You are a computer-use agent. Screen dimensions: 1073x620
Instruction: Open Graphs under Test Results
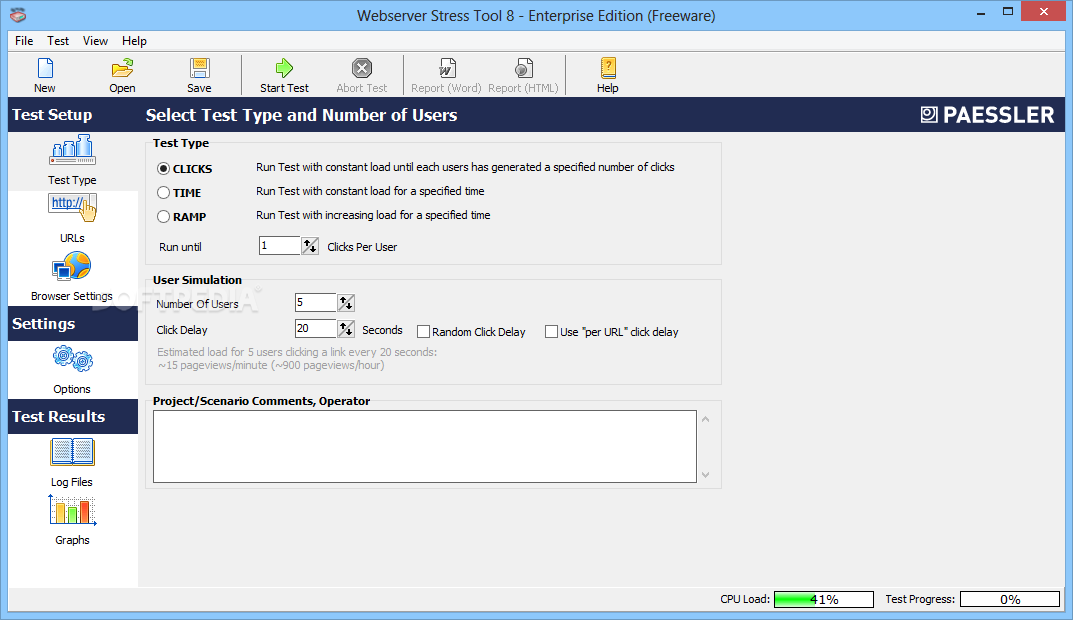click(72, 521)
